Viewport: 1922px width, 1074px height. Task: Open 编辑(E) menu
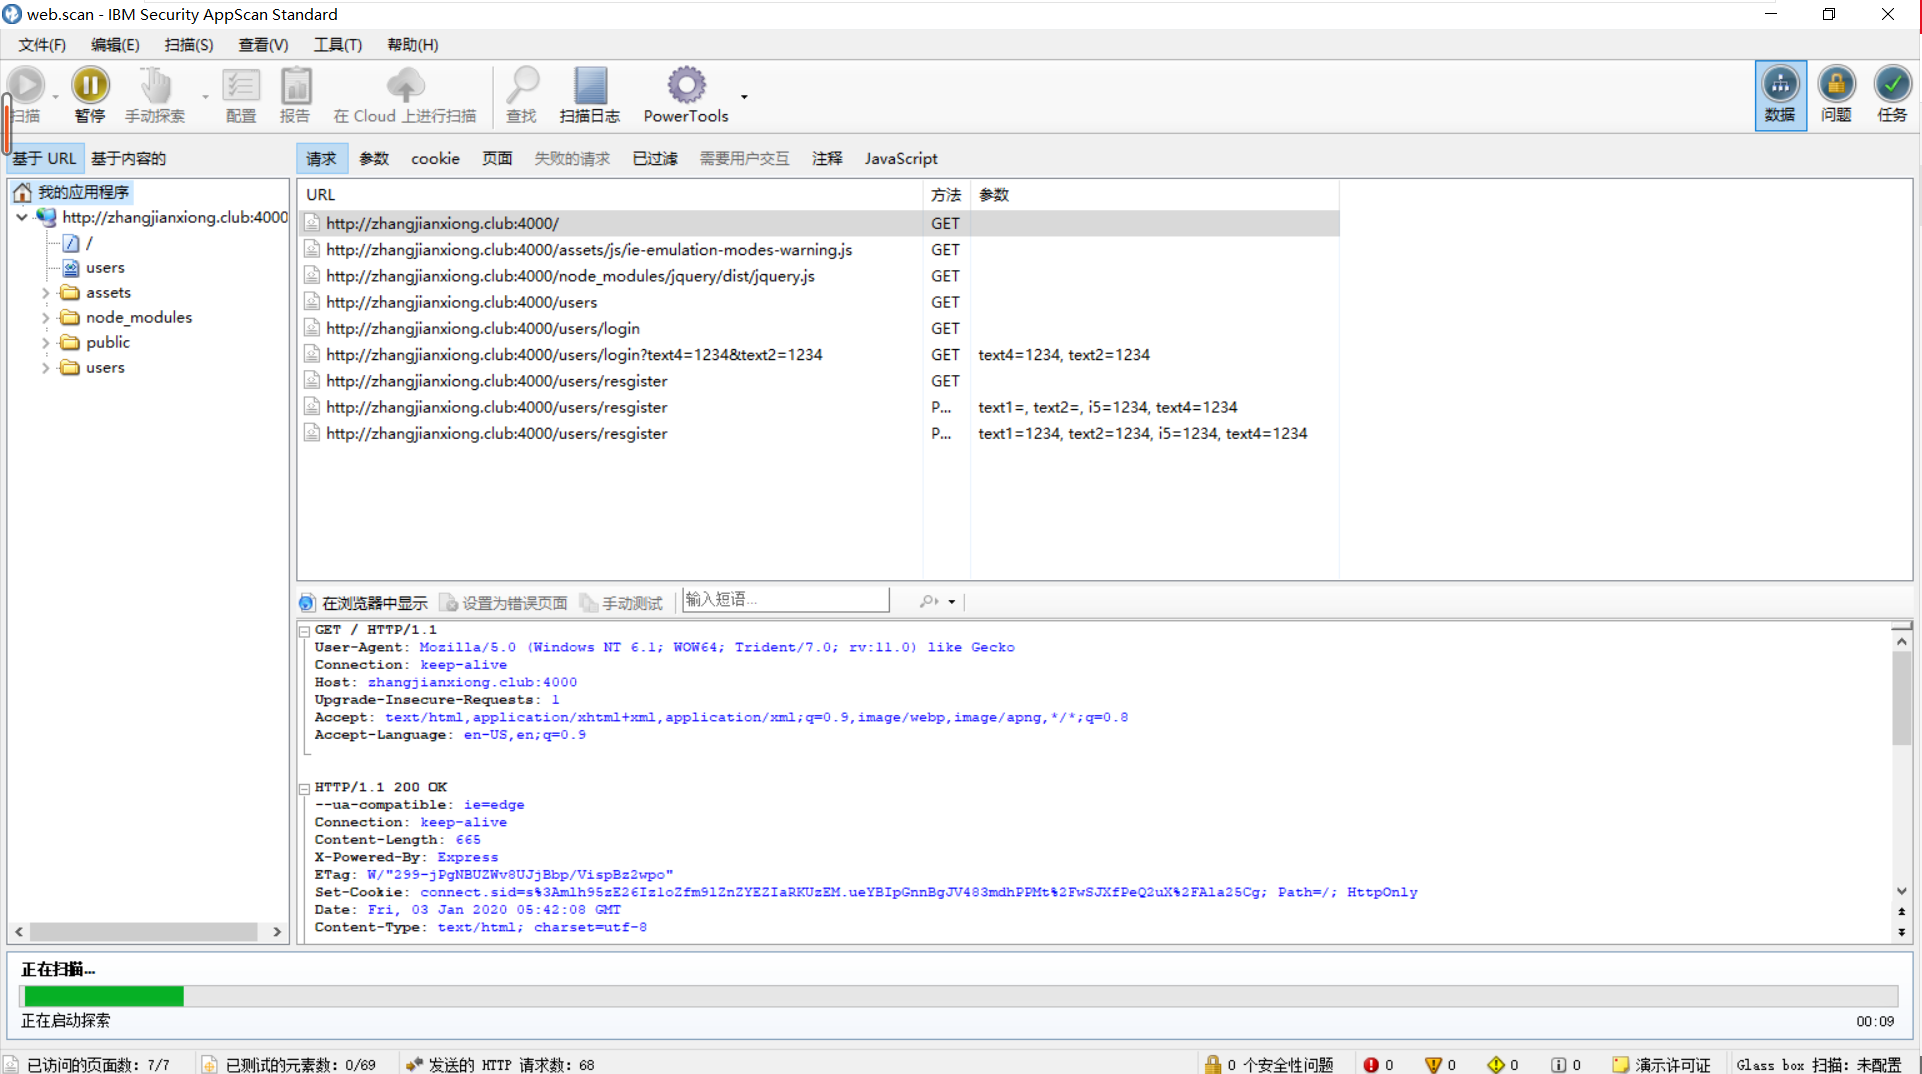tap(115, 45)
